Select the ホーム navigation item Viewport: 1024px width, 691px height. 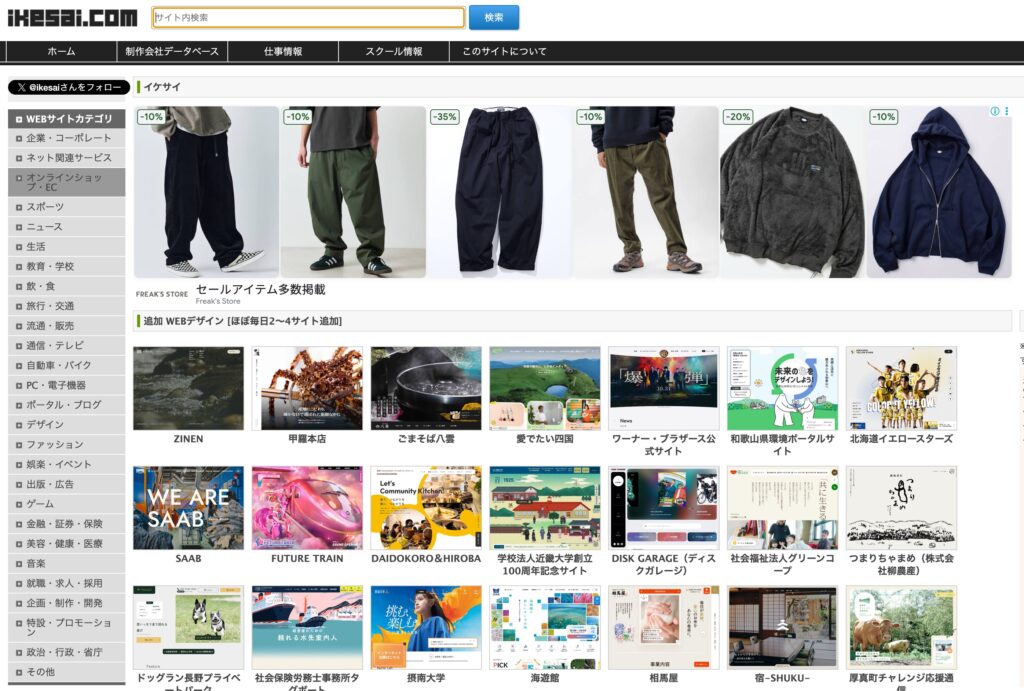click(61, 51)
